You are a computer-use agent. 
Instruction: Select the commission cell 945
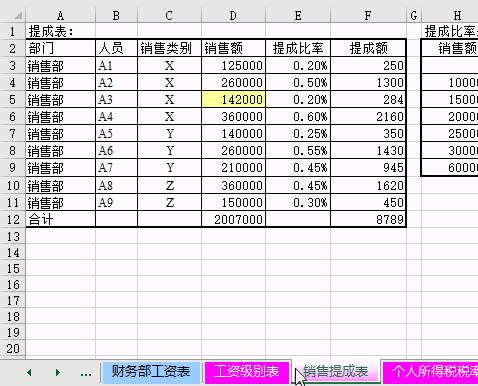[x=368, y=167]
